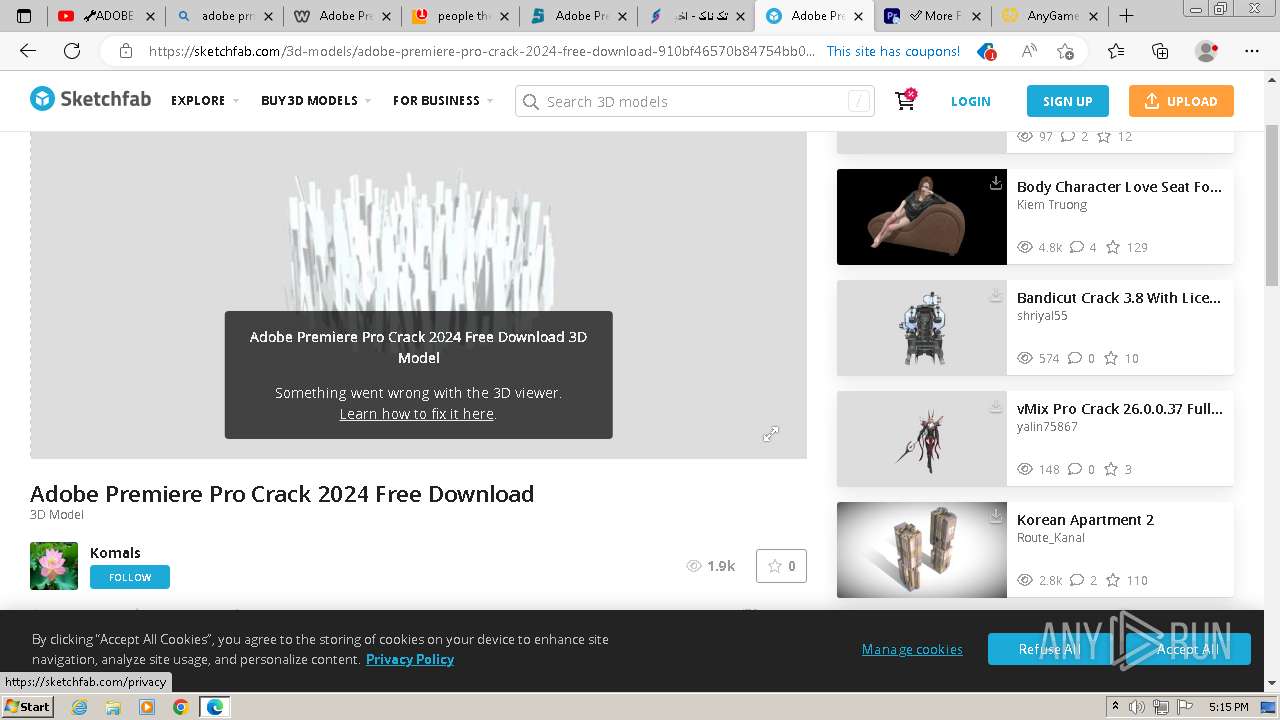This screenshot has height=720, width=1280.
Task: Click download icon on Korean Apartment 2 card
Action: [996, 516]
